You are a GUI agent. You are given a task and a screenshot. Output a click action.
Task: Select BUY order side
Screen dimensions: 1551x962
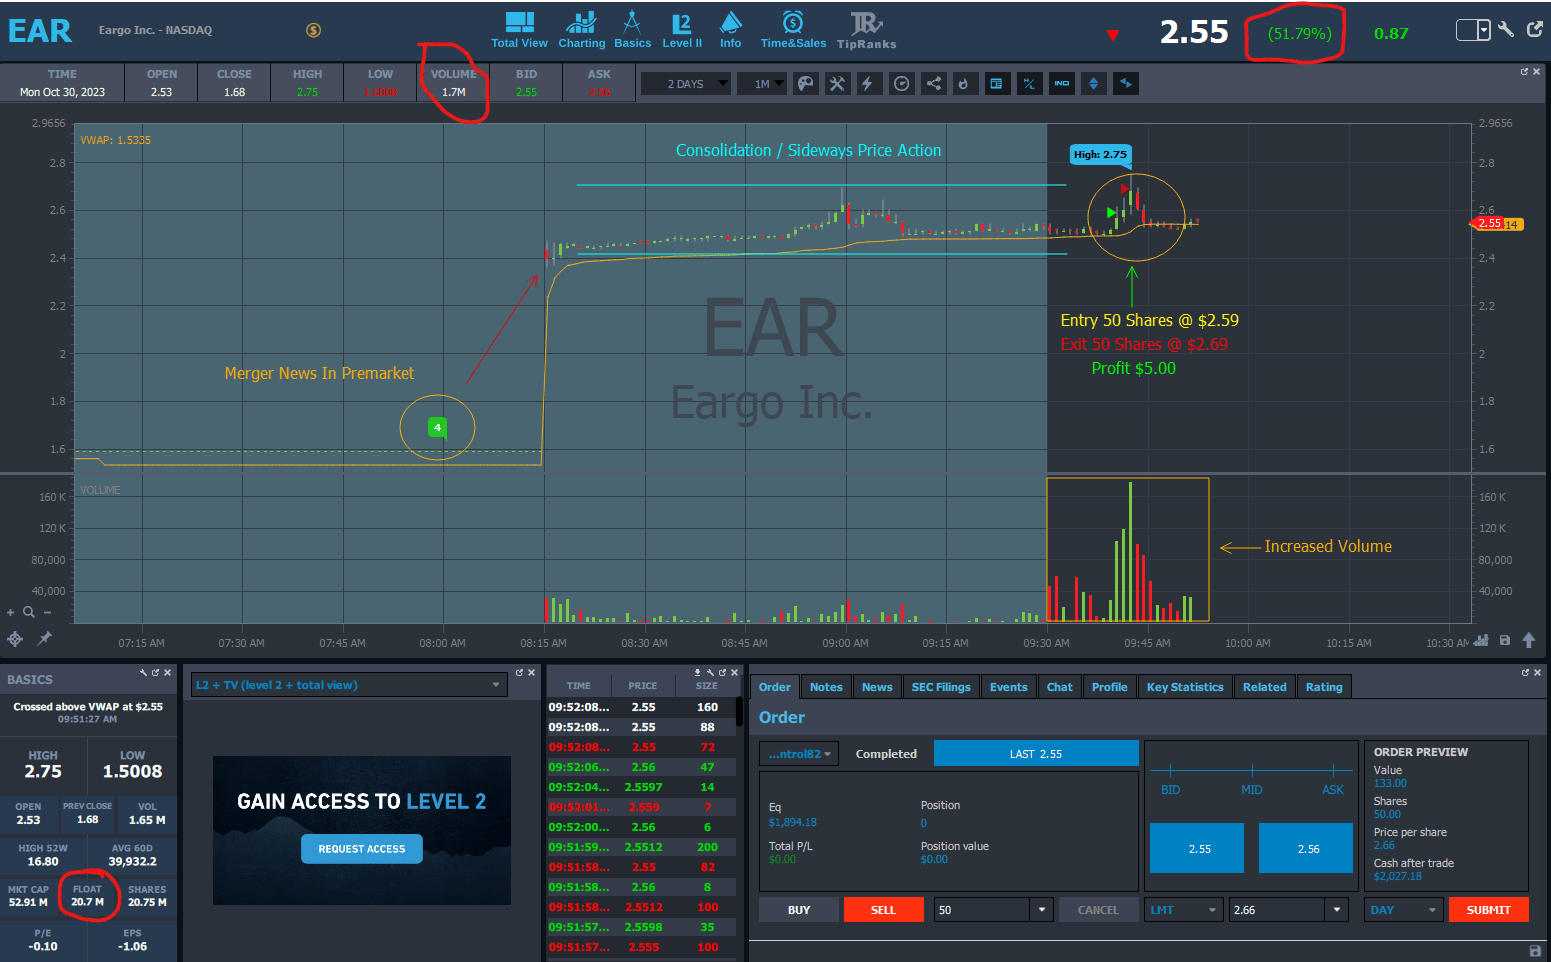tap(799, 910)
